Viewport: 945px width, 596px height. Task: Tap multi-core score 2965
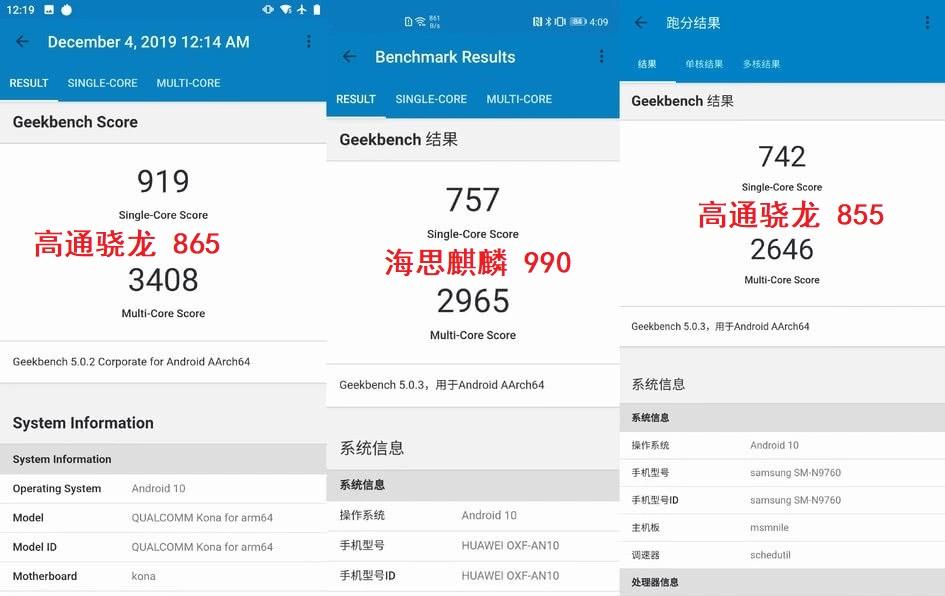pos(473,301)
